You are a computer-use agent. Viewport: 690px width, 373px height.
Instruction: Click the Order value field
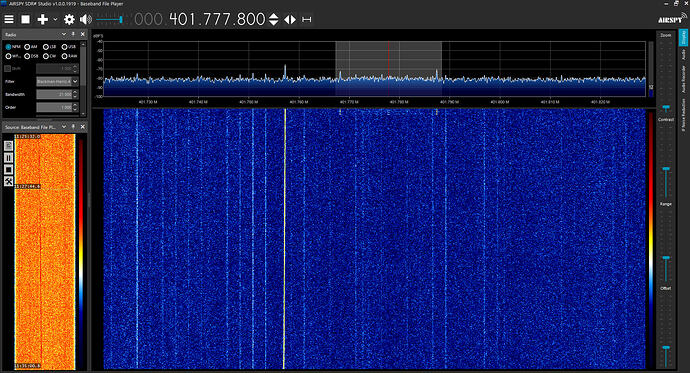54,107
